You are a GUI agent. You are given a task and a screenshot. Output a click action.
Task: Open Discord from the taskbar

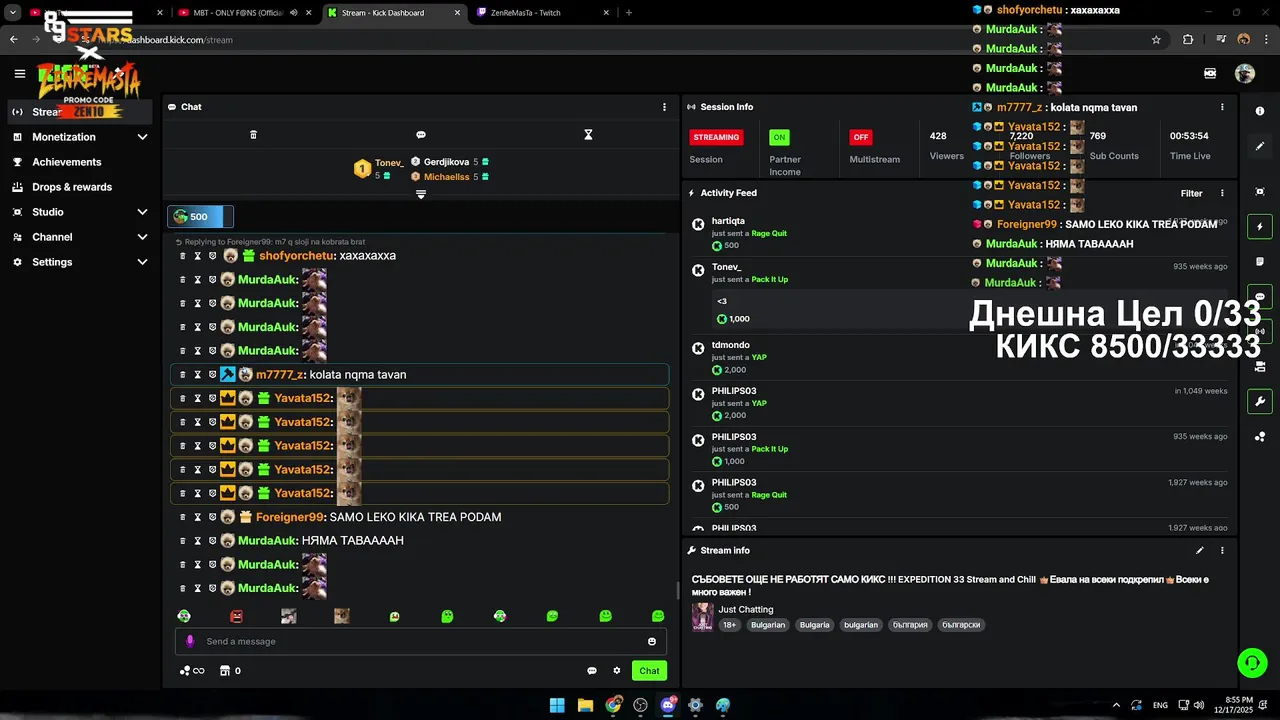[668, 705]
